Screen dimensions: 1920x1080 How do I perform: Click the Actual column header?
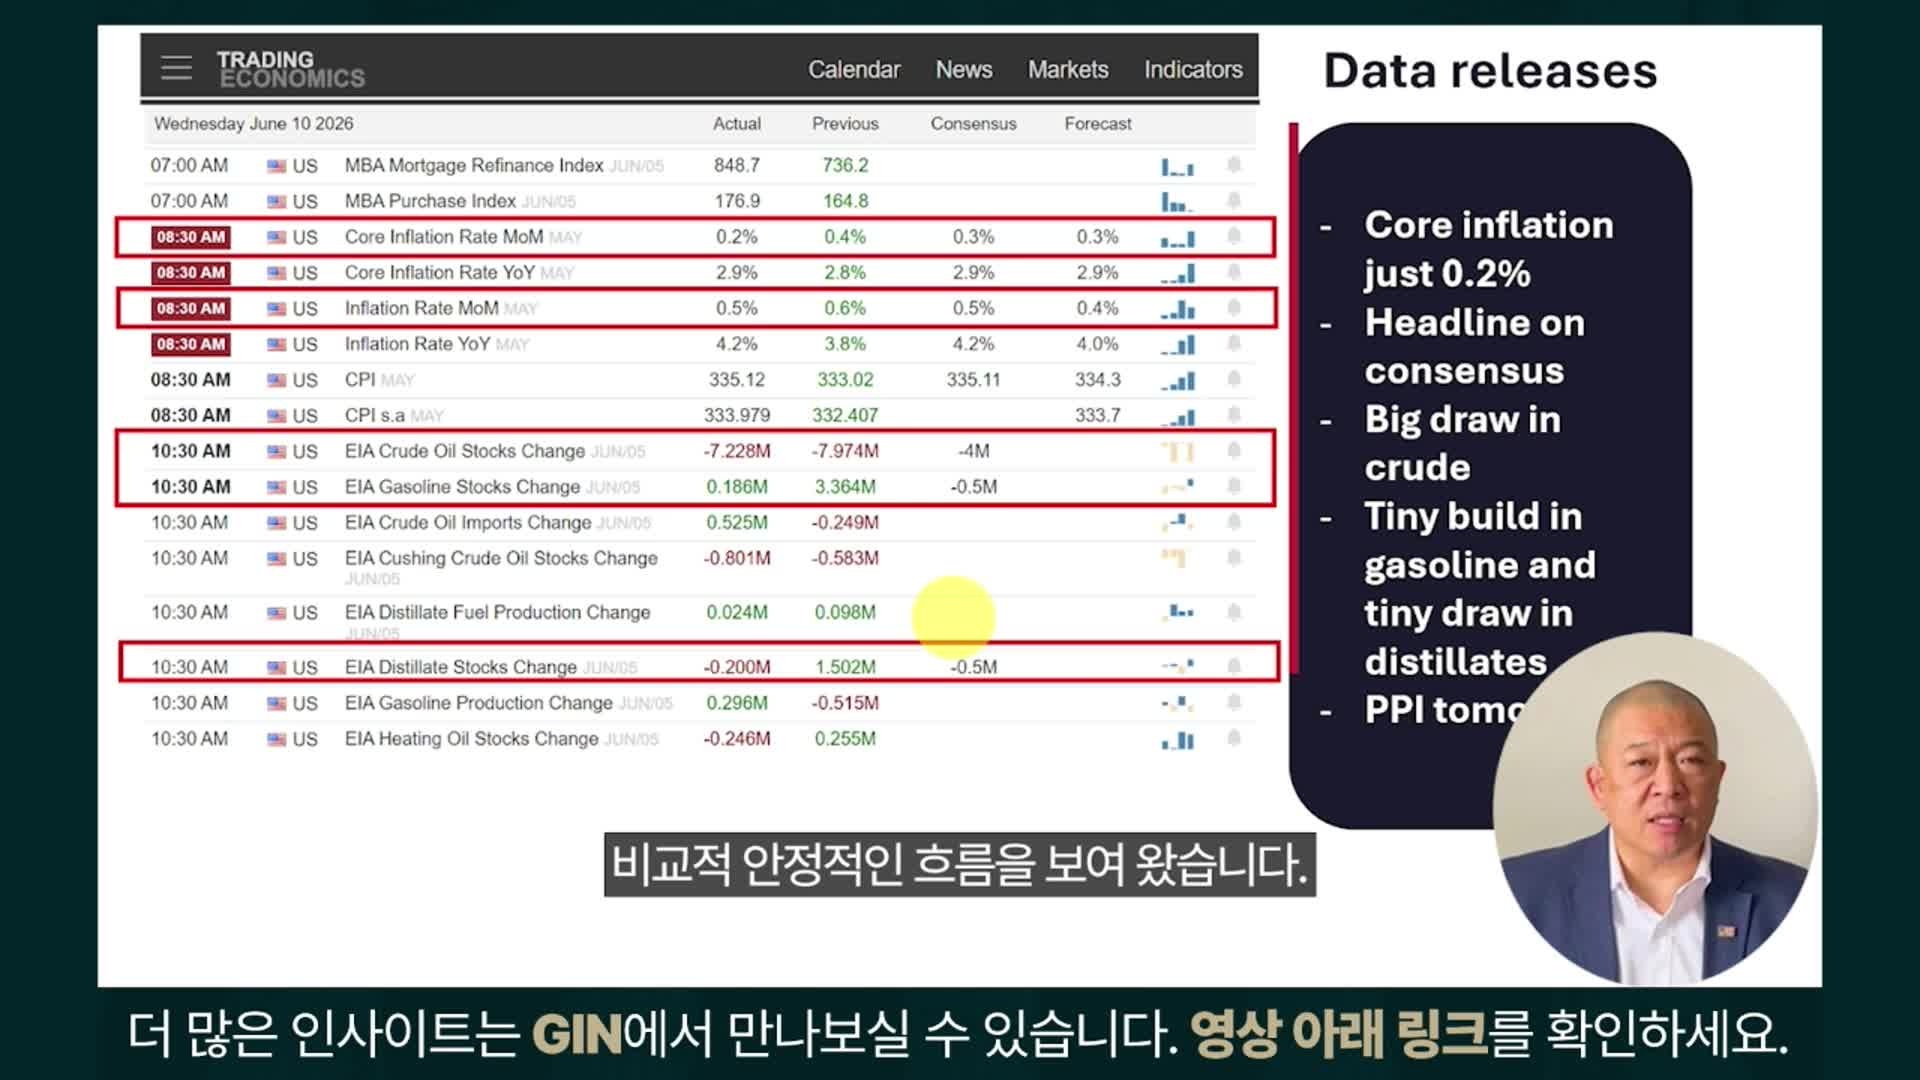pos(737,124)
